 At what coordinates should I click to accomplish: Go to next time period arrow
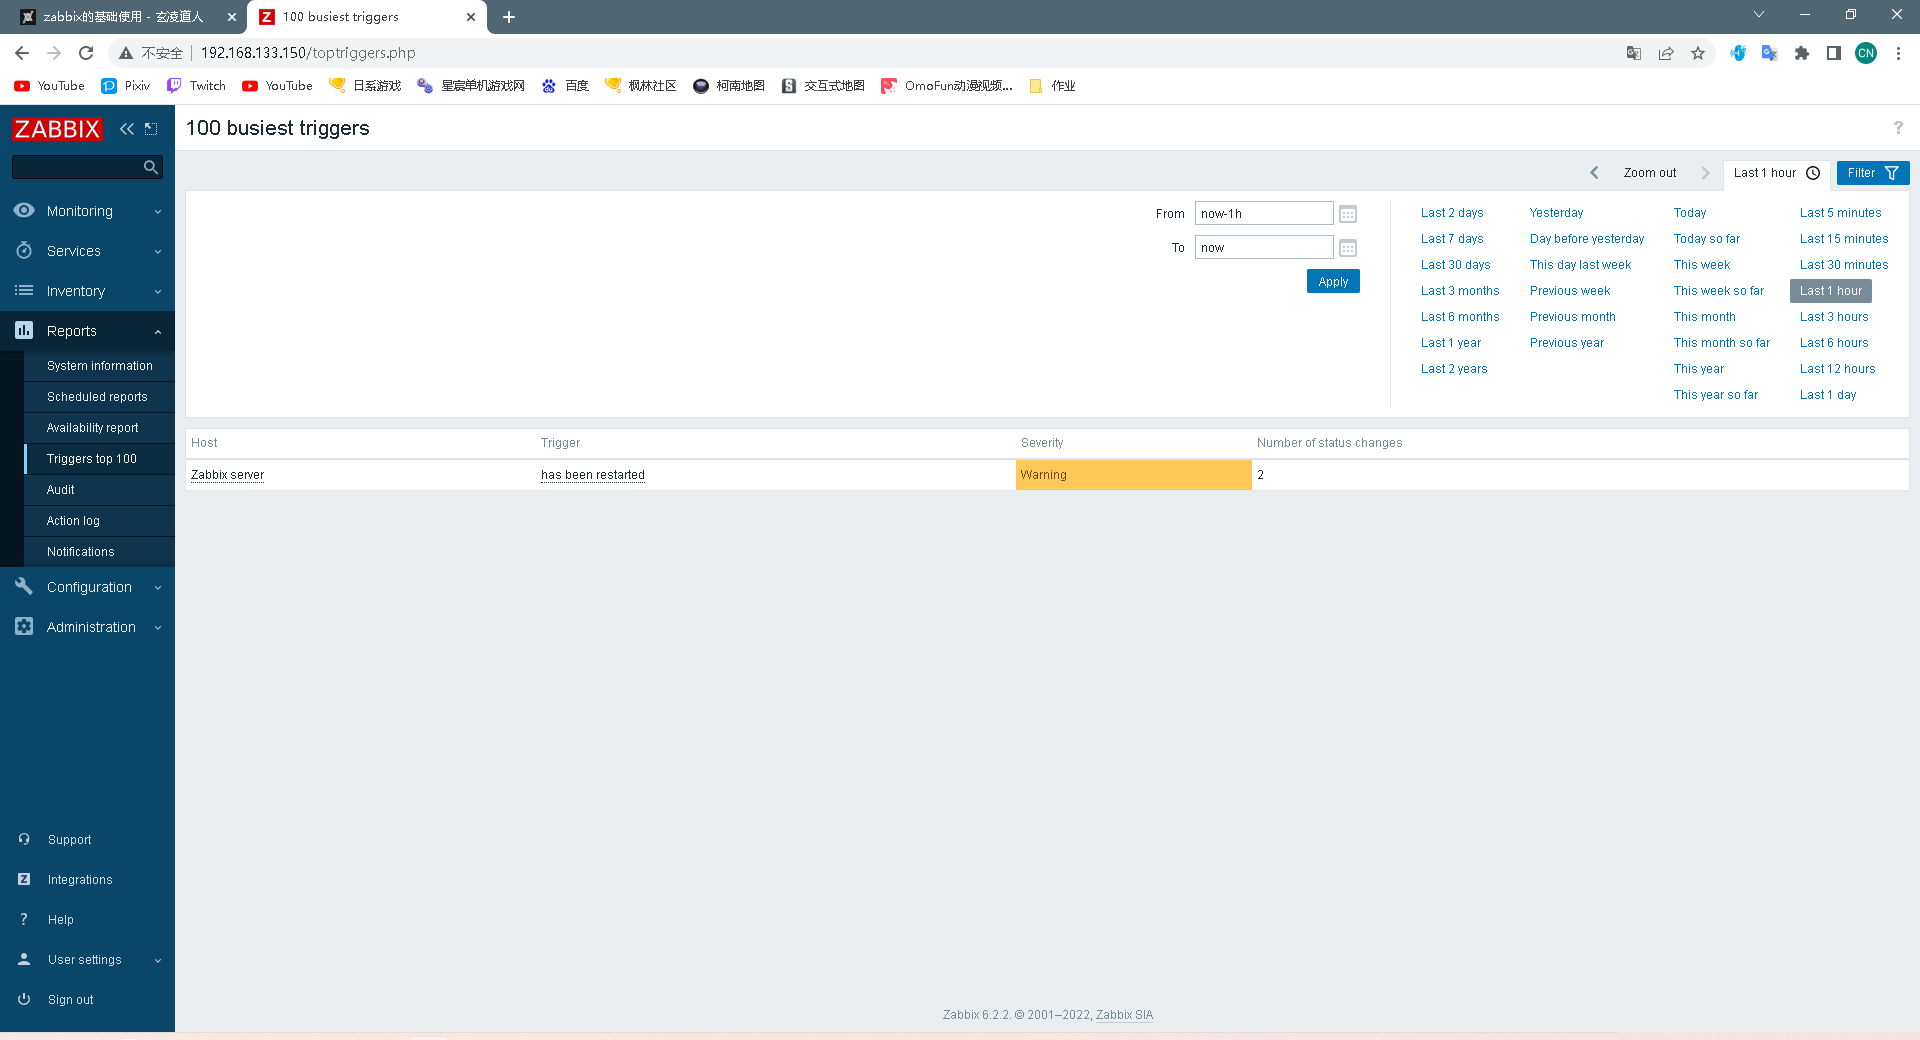click(1705, 173)
